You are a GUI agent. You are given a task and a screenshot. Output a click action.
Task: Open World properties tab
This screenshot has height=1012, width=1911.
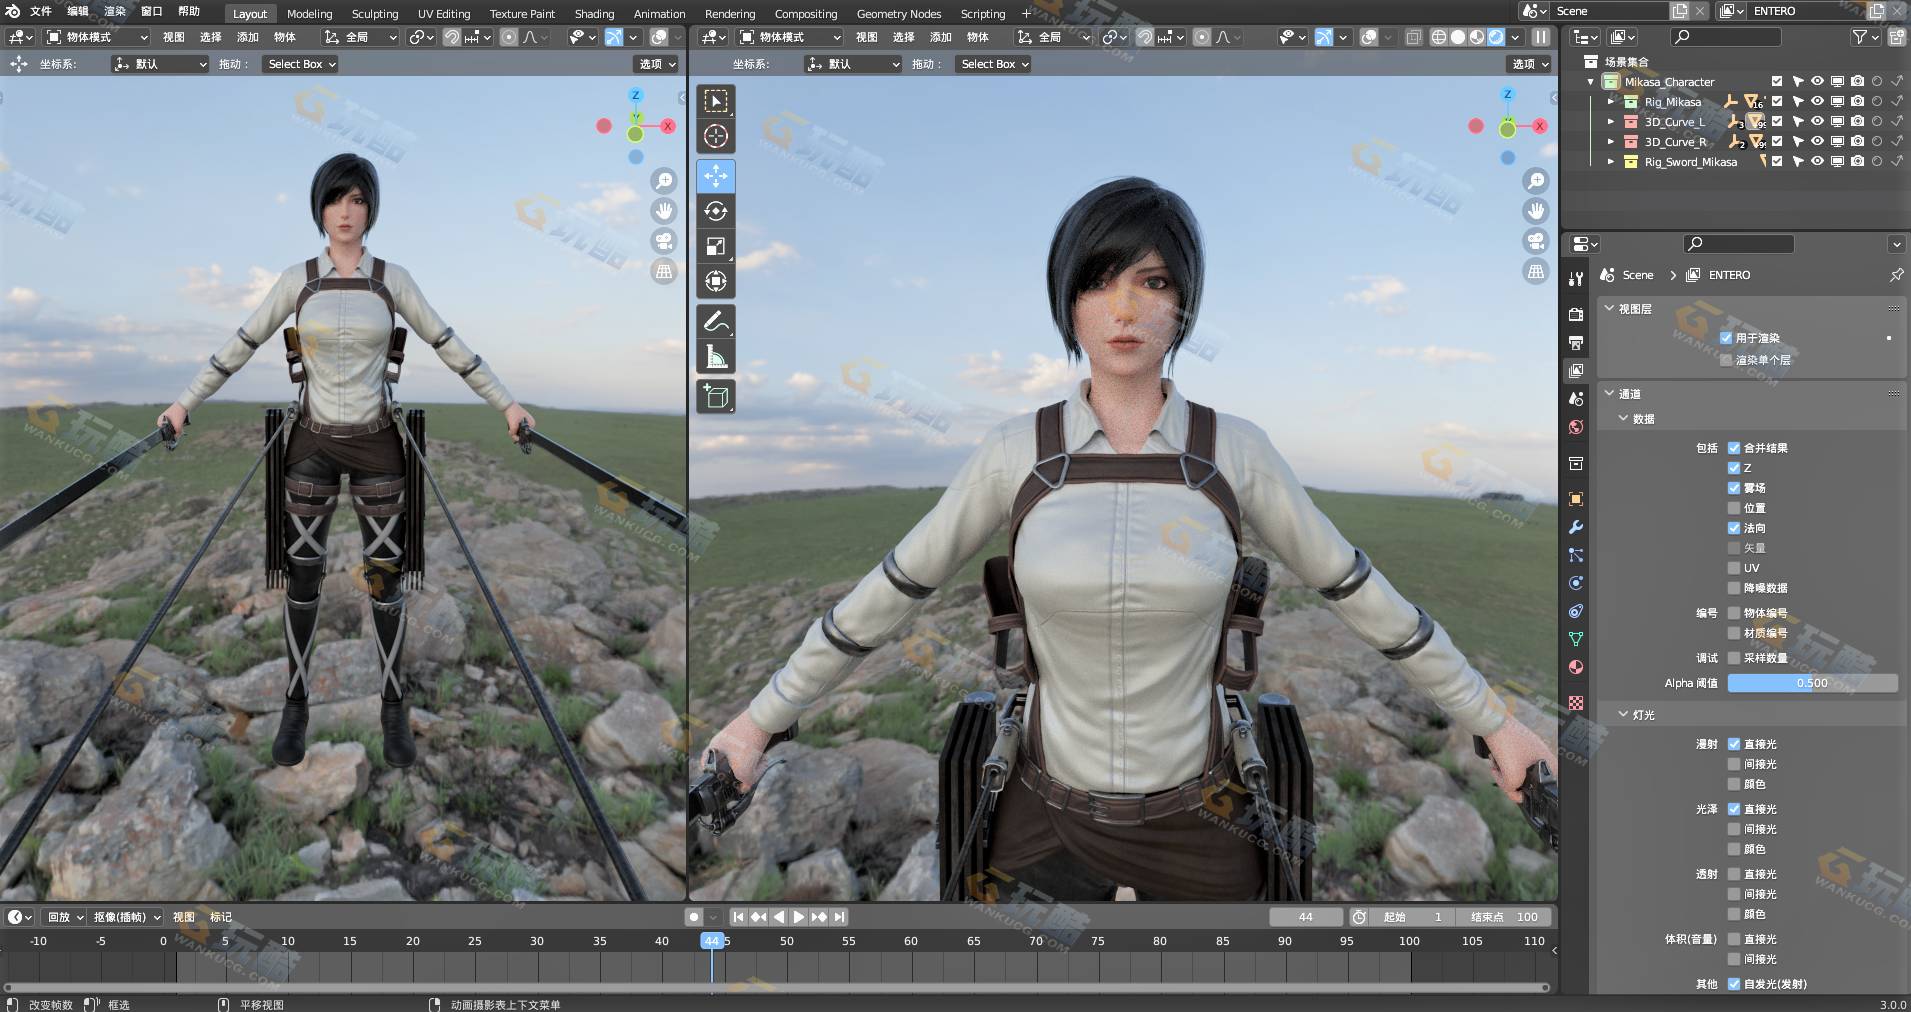click(1576, 427)
